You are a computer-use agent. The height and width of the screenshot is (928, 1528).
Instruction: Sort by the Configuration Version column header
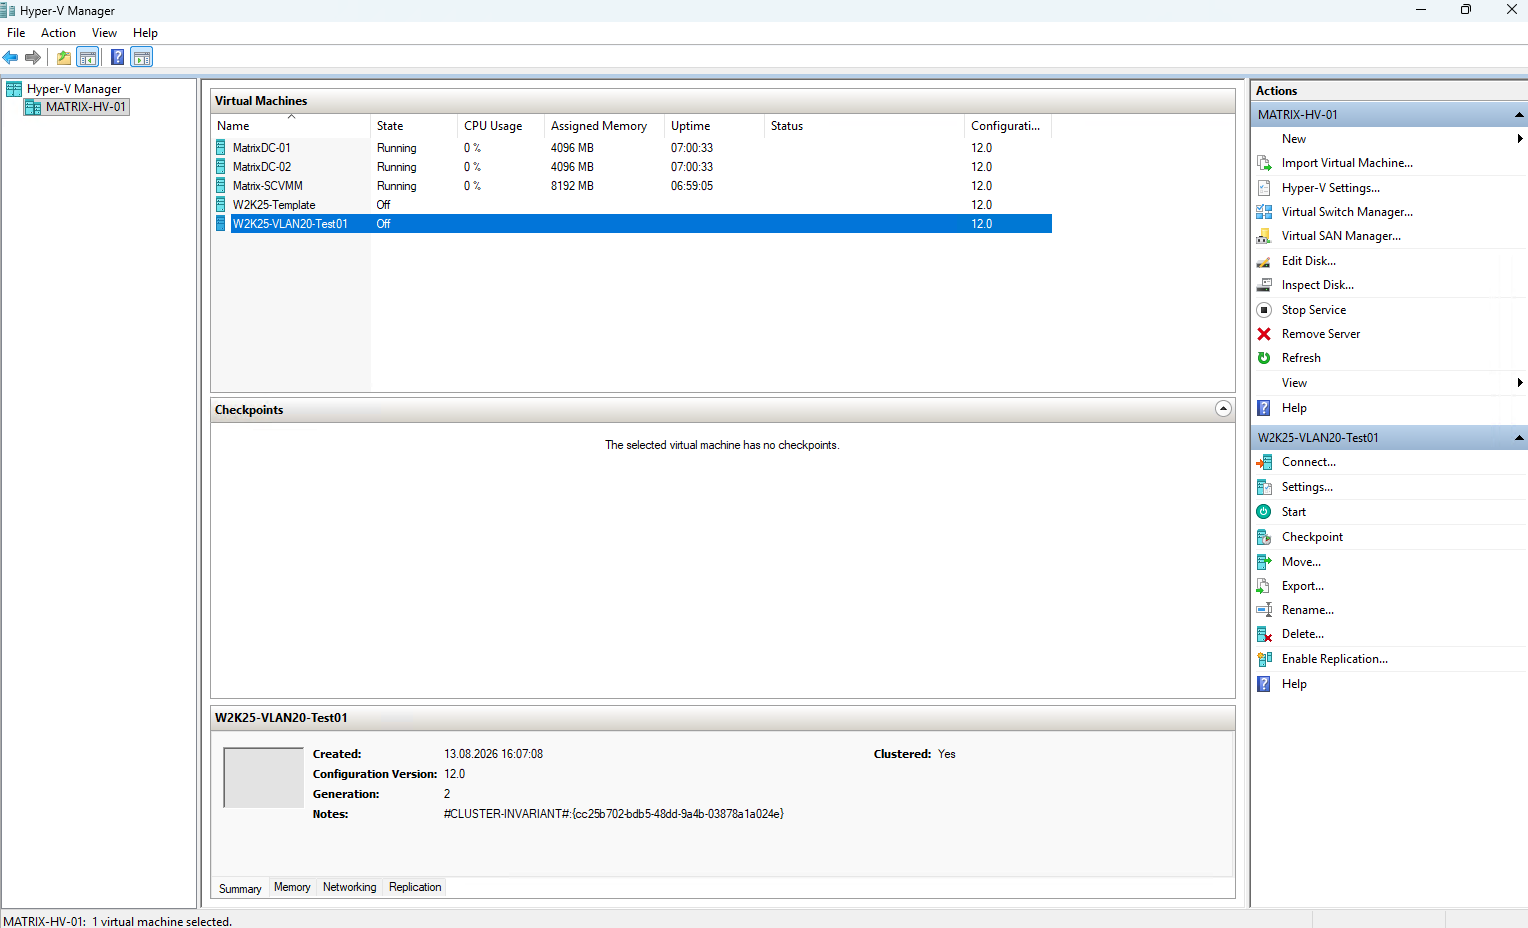pos(1008,126)
